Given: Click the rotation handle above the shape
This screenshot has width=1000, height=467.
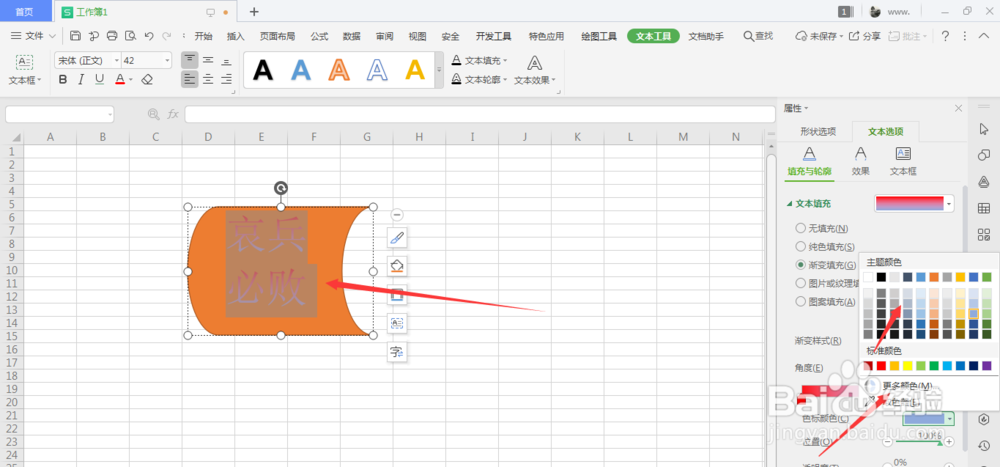Looking at the screenshot, I should pyautogui.click(x=281, y=188).
